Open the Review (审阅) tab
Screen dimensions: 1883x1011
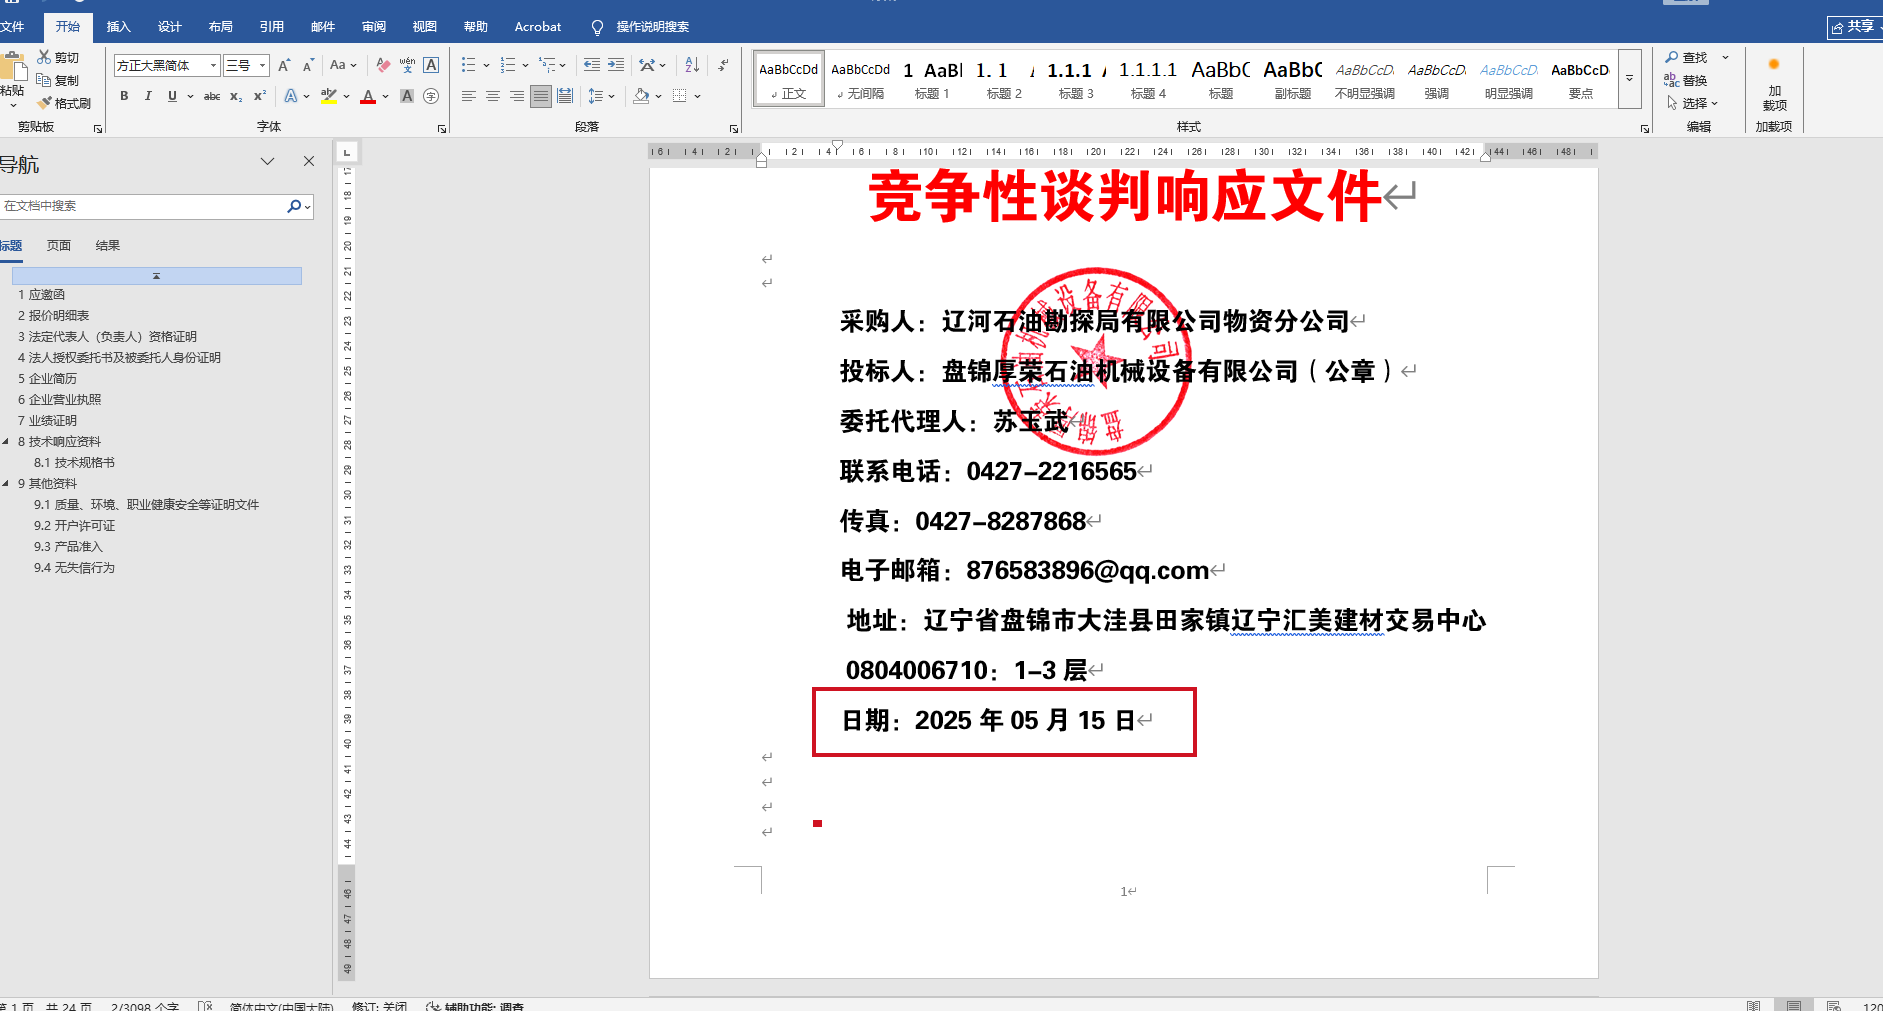[x=374, y=27]
